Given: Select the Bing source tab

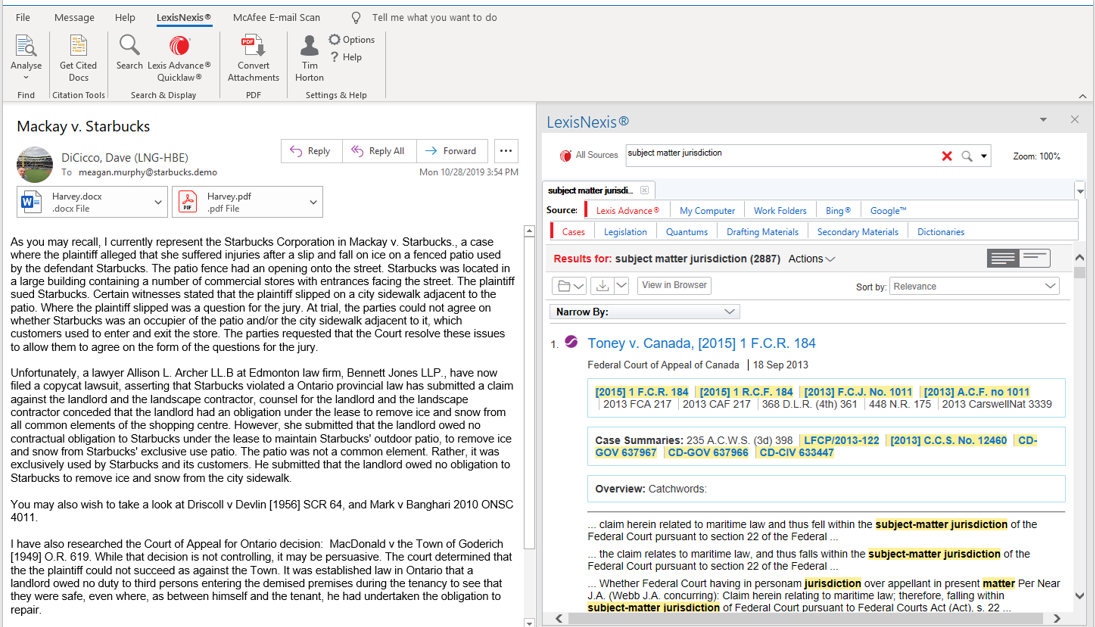Looking at the screenshot, I should pyautogui.click(x=838, y=211).
